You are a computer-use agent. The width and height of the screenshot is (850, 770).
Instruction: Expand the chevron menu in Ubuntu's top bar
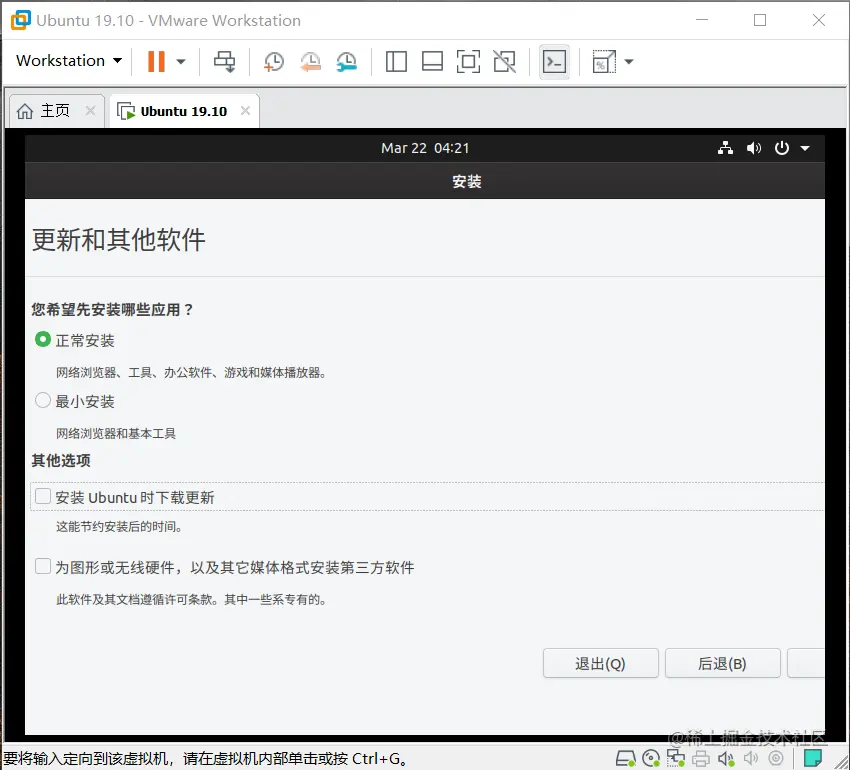(x=804, y=148)
